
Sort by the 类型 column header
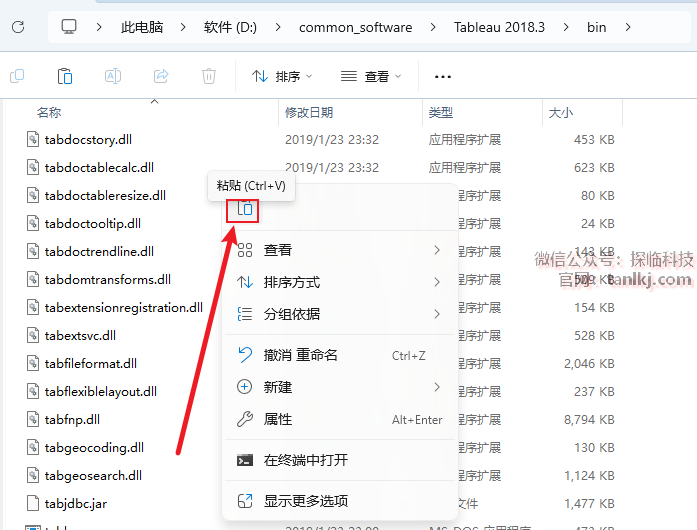(x=441, y=112)
